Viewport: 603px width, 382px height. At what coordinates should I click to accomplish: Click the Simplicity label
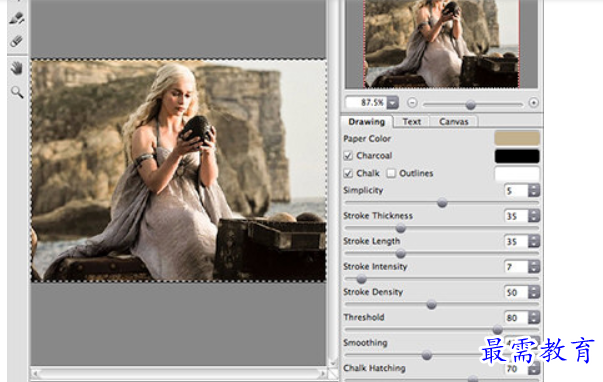point(363,190)
